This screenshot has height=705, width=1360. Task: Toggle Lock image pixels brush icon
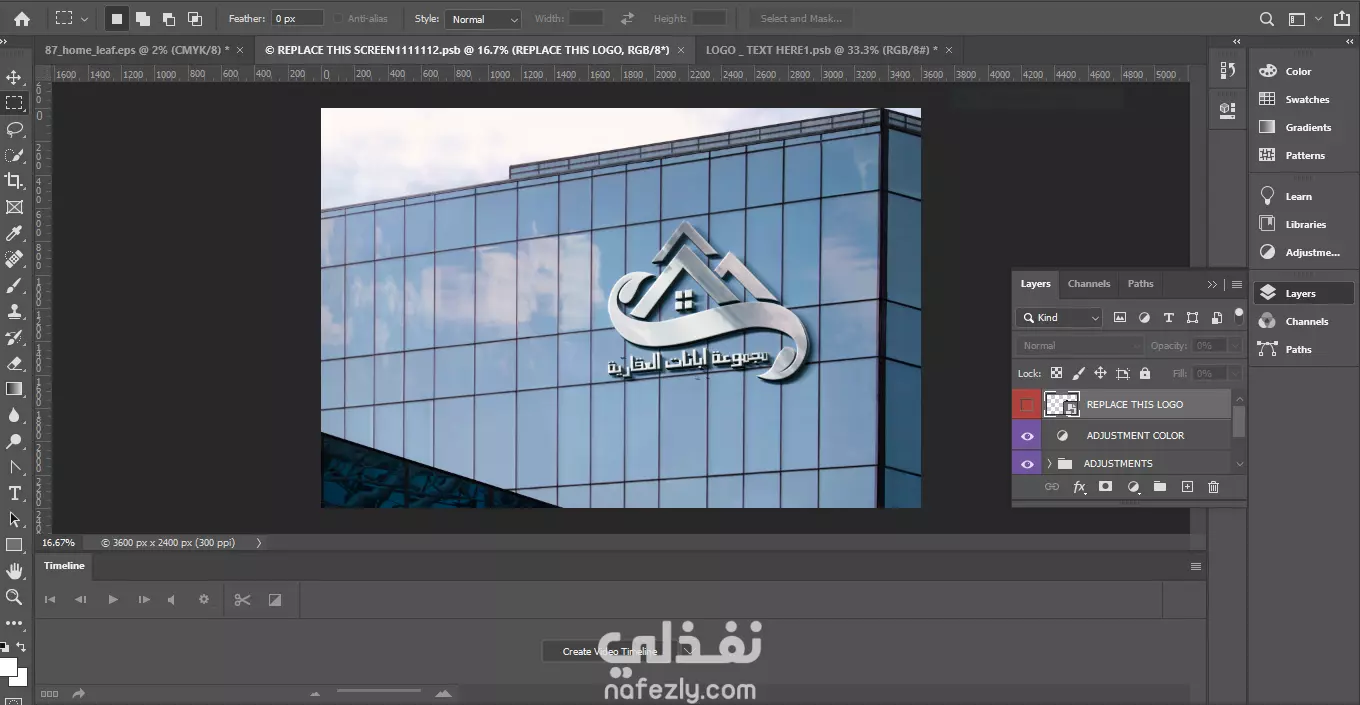pyautogui.click(x=1078, y=373)
